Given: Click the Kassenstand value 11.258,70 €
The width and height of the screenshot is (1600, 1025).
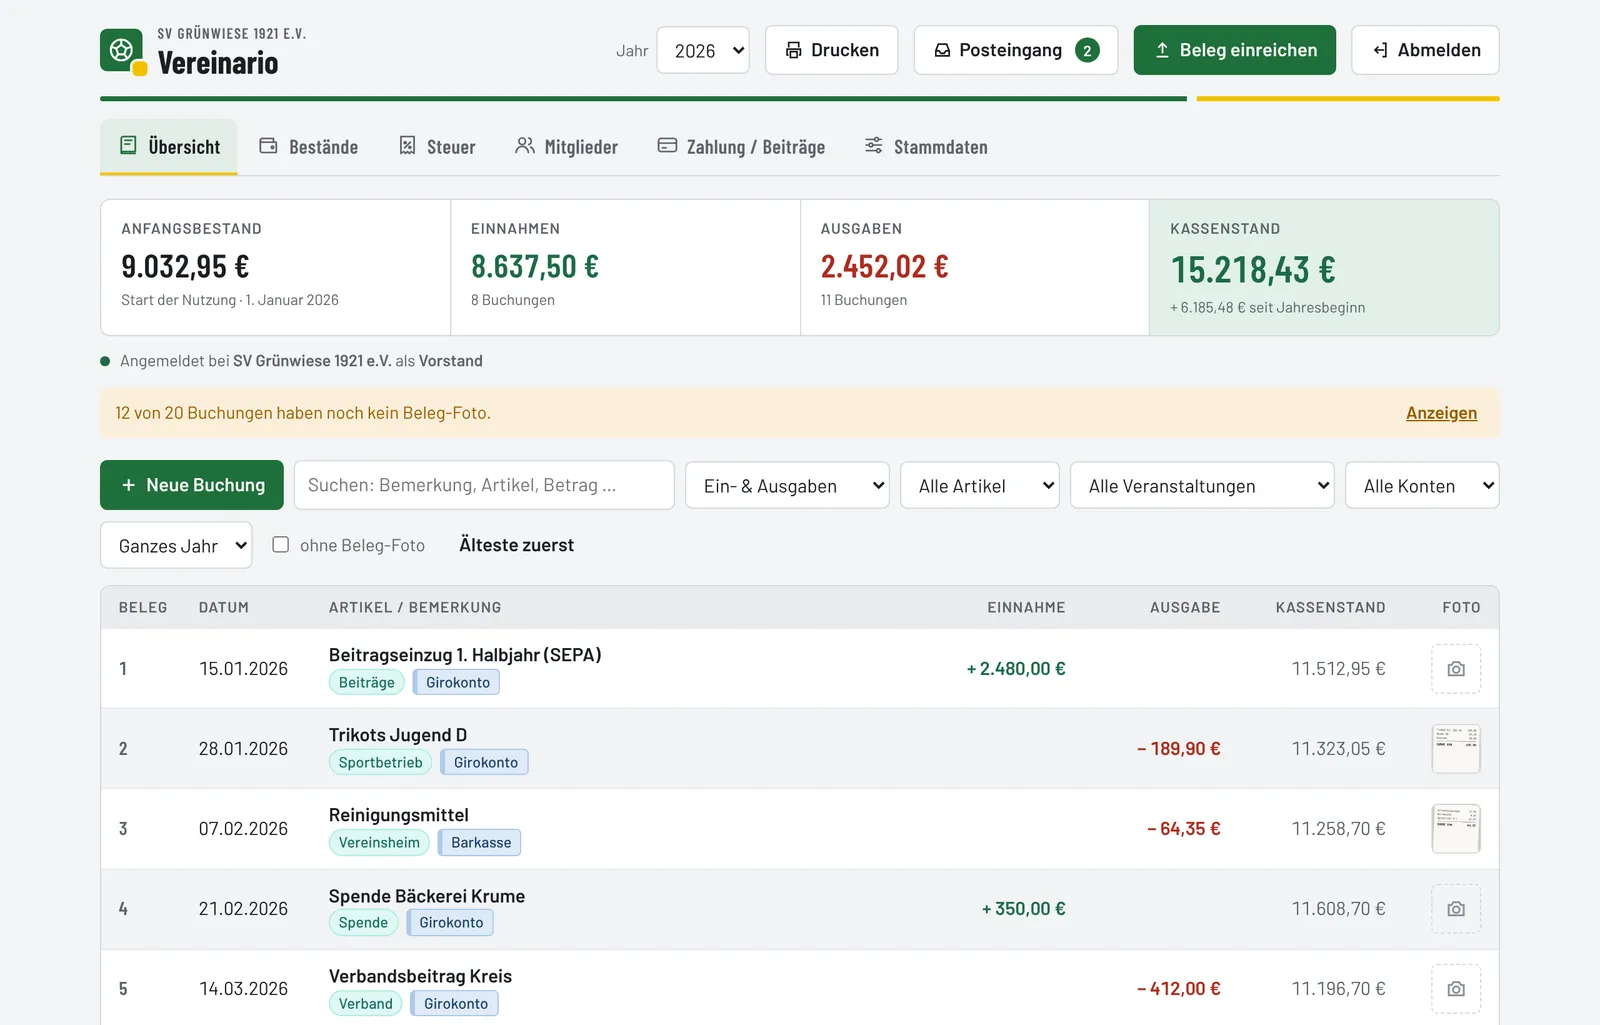Looking at the screenshot, I should [x=1338, y=829].
